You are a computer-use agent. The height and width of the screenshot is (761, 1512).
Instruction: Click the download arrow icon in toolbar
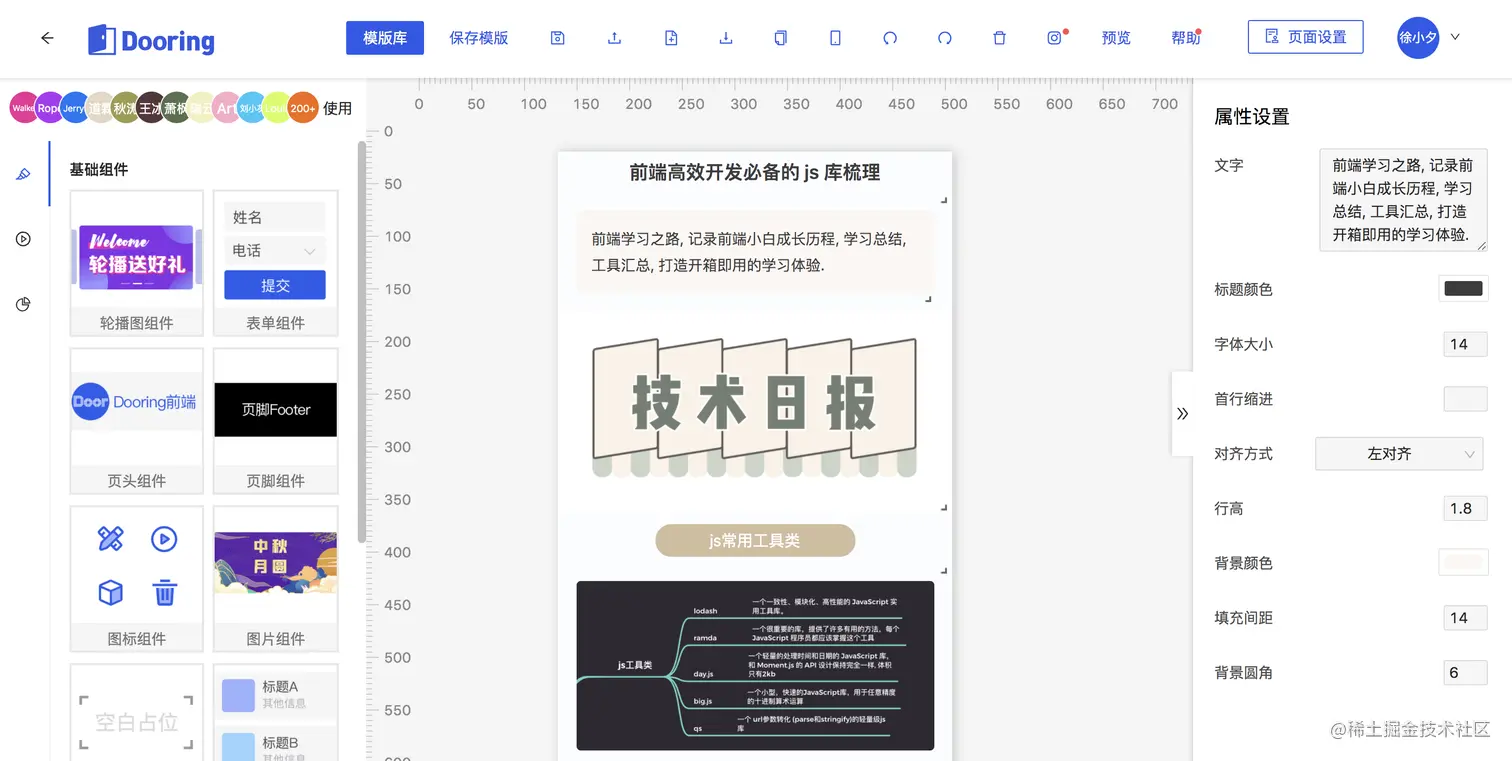click(726, 38)
